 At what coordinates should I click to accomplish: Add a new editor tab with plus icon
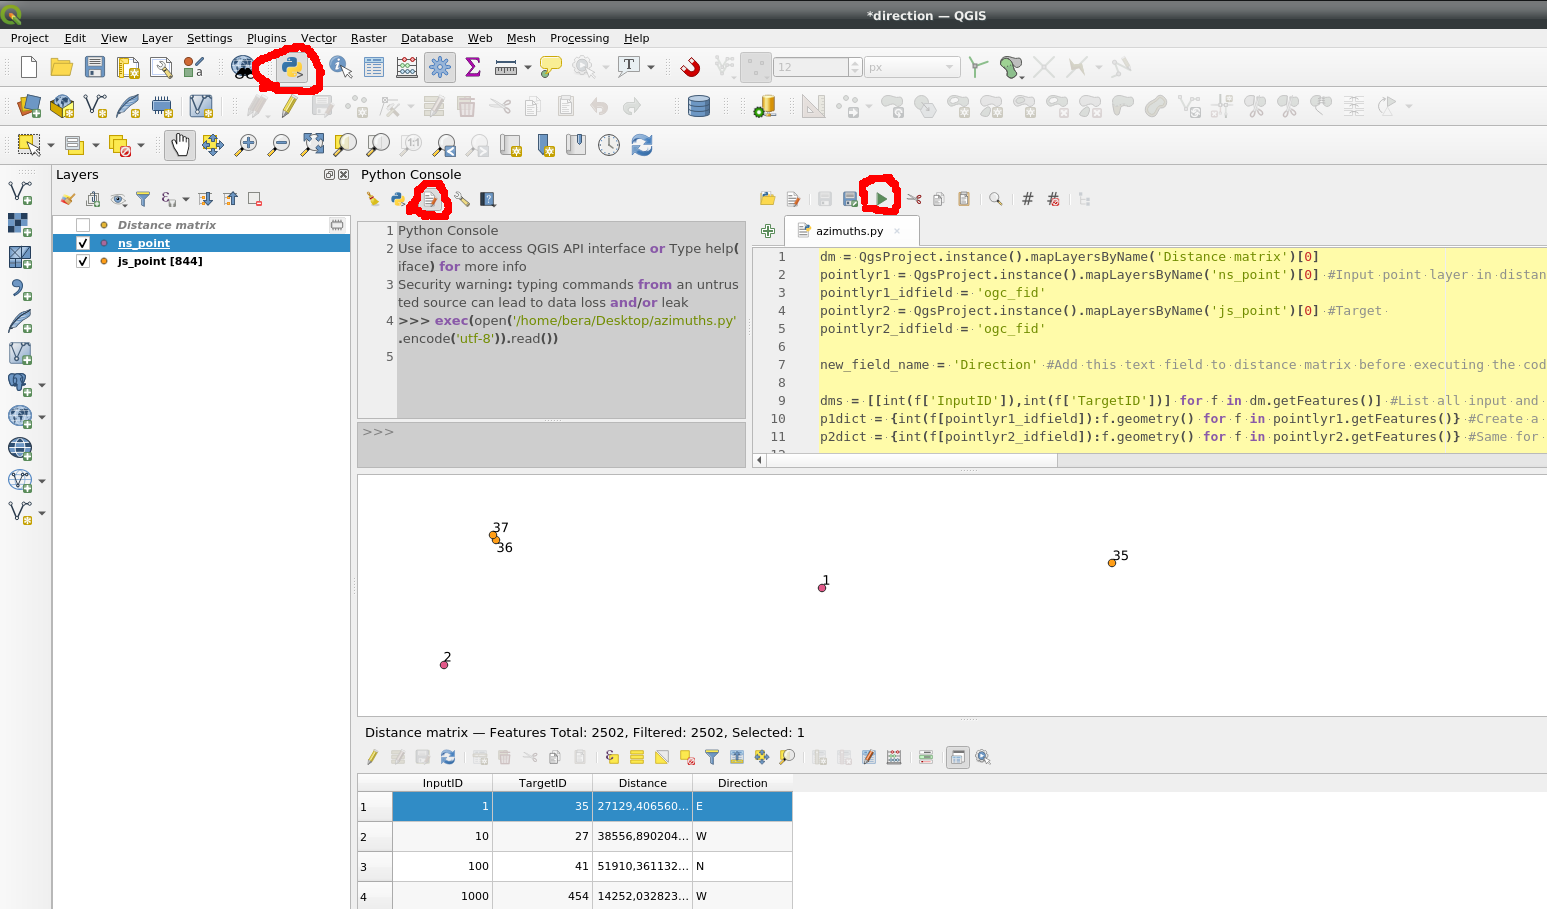coord(768,231)
